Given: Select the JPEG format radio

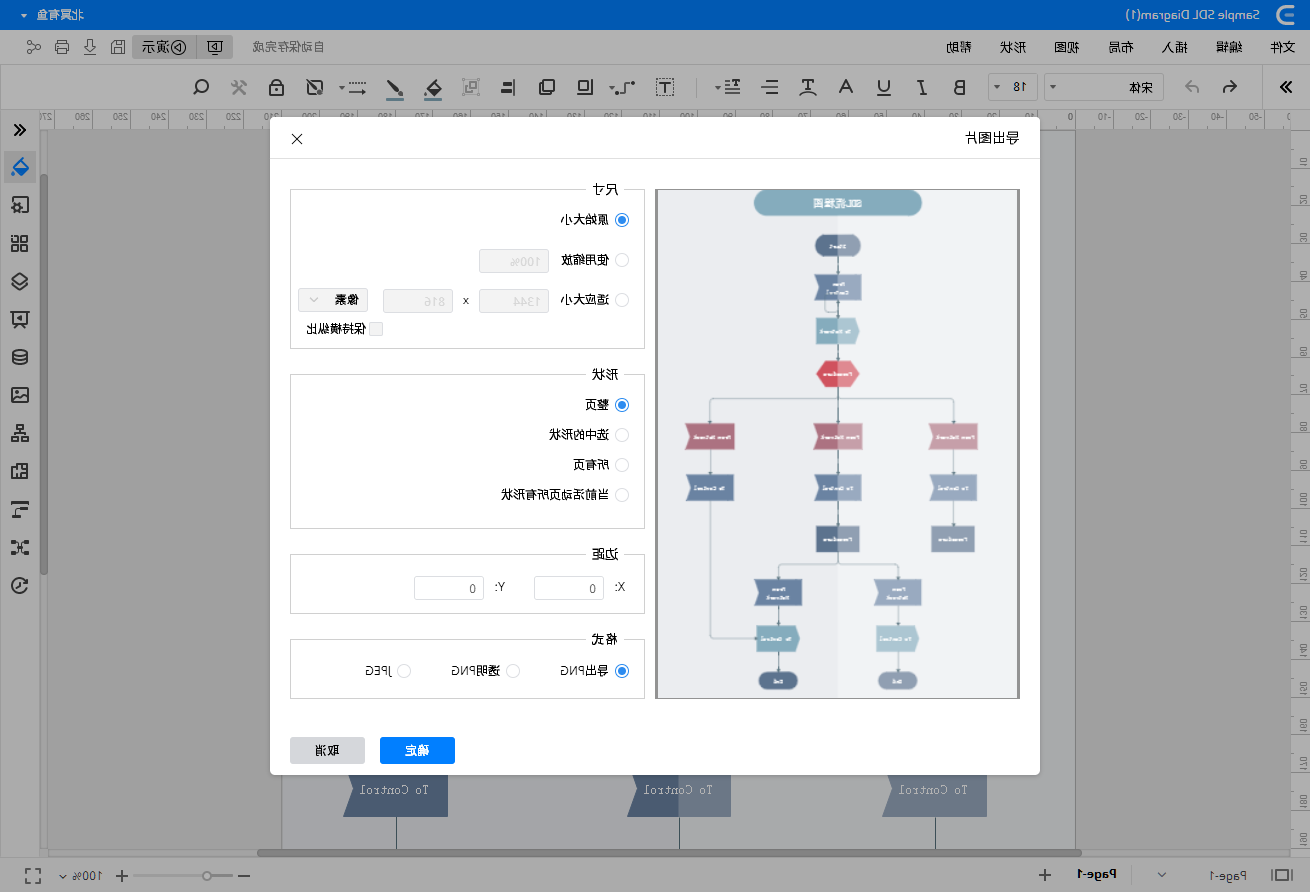Looking at the screenshot, I should tap(404, 671).
